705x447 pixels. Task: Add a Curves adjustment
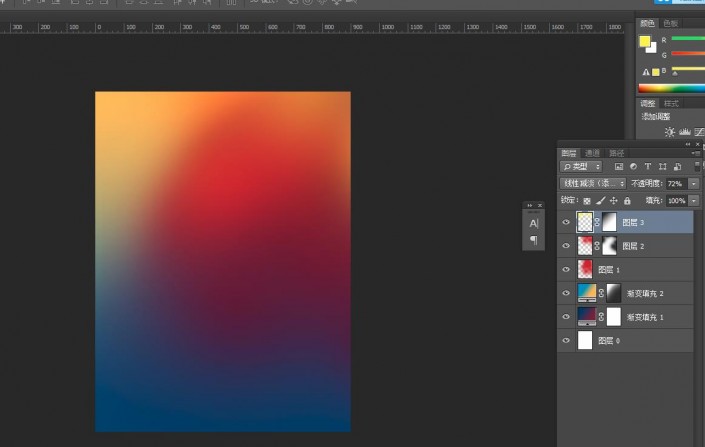click(x=700, y=132)
